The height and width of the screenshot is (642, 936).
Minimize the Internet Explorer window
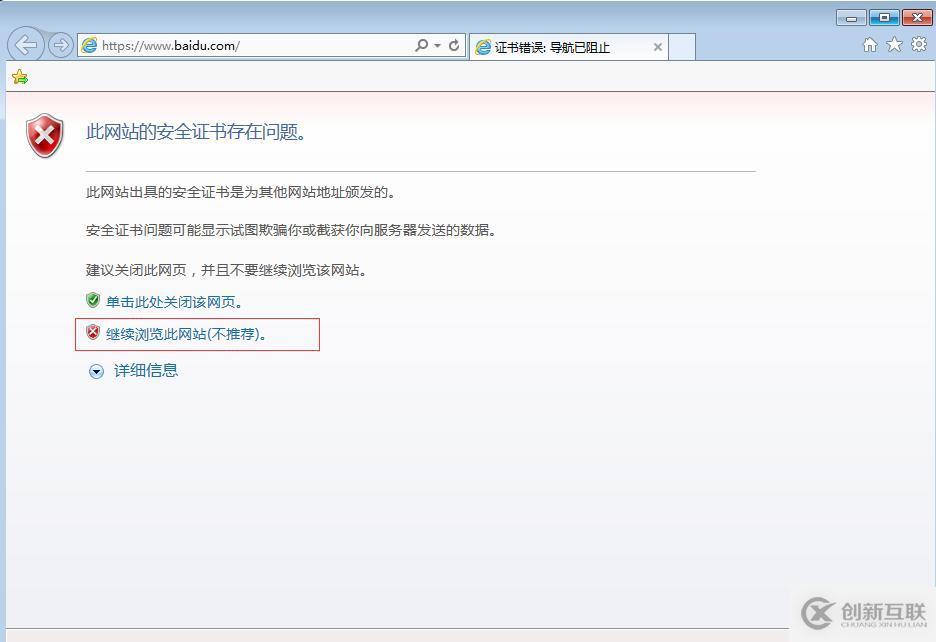tap(851, 17)
